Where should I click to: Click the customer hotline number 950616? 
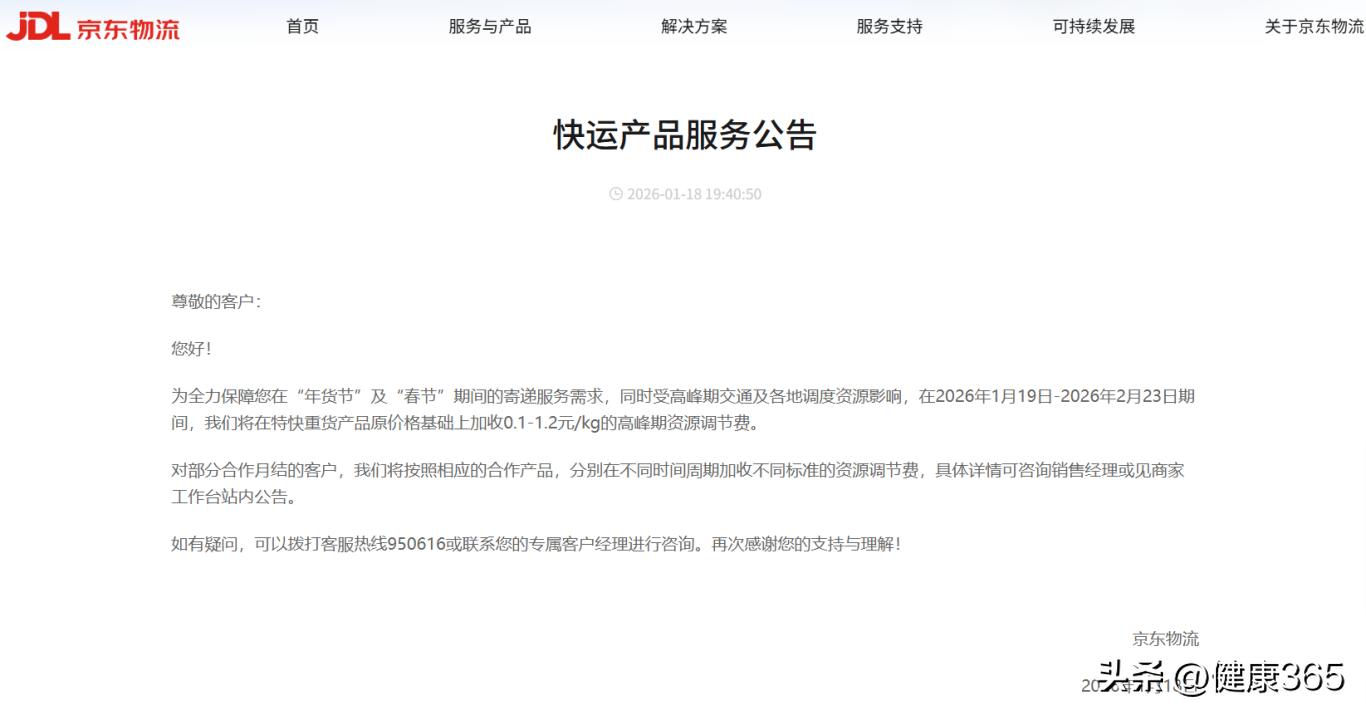(x=416, y=544)
